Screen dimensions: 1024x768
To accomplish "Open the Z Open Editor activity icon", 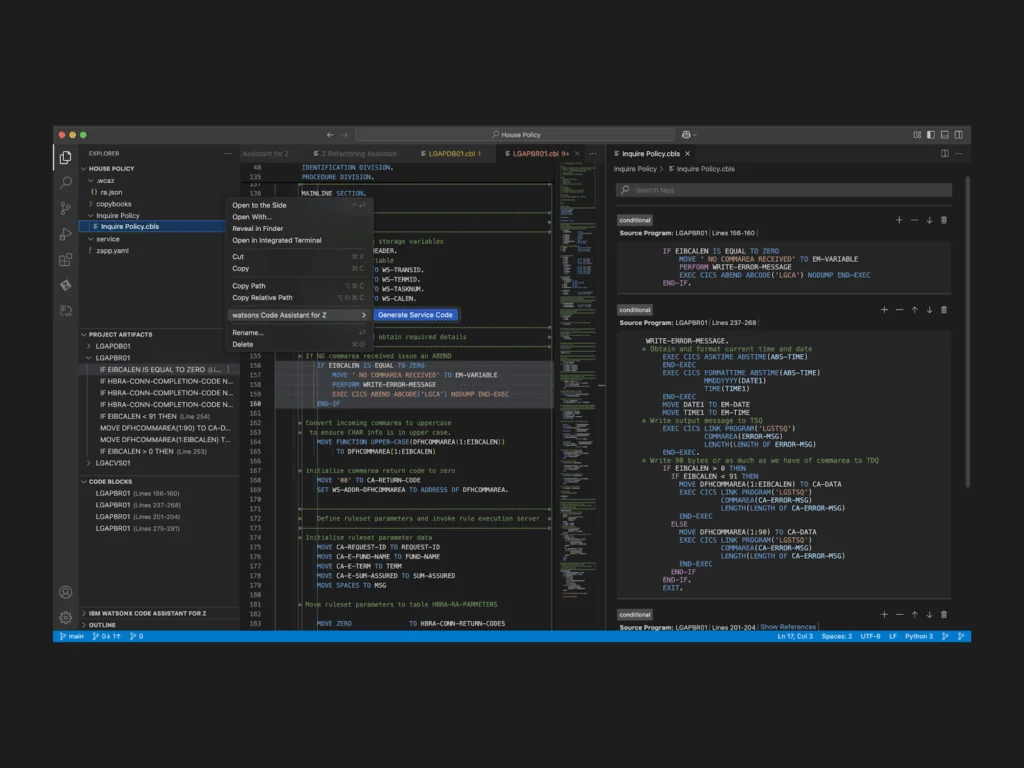I will 65,285.
